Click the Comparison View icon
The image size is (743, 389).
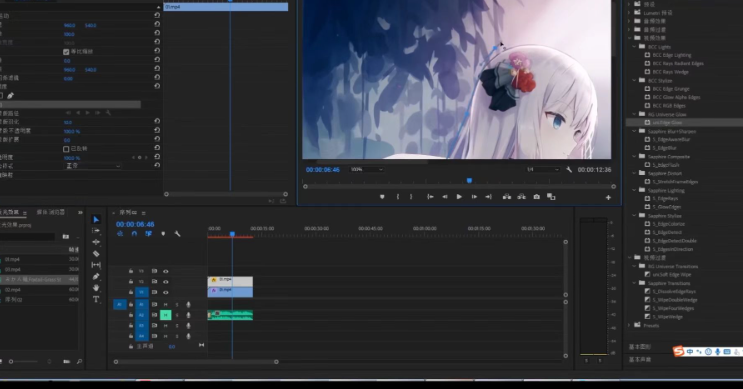(x=551, y=197)
